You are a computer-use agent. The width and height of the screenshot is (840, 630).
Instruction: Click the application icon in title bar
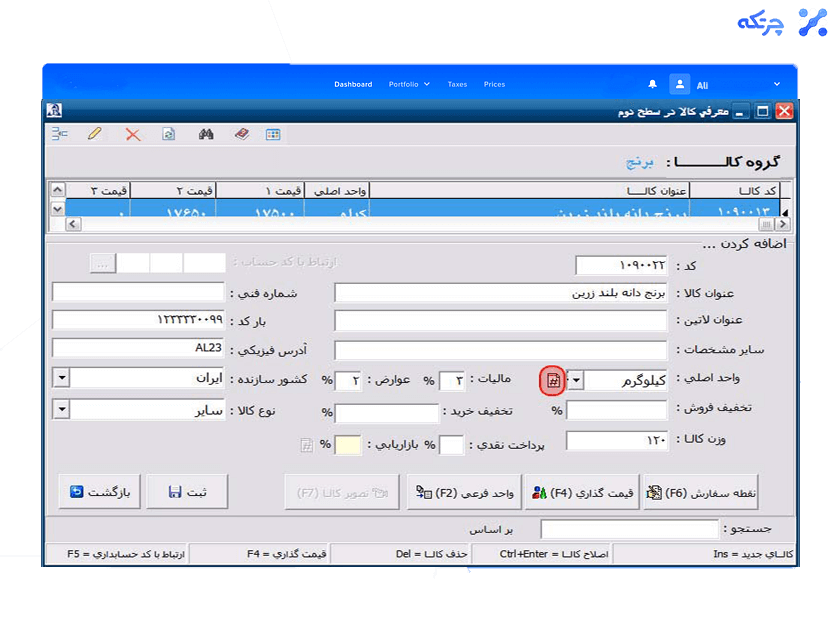tap(54, 110)
